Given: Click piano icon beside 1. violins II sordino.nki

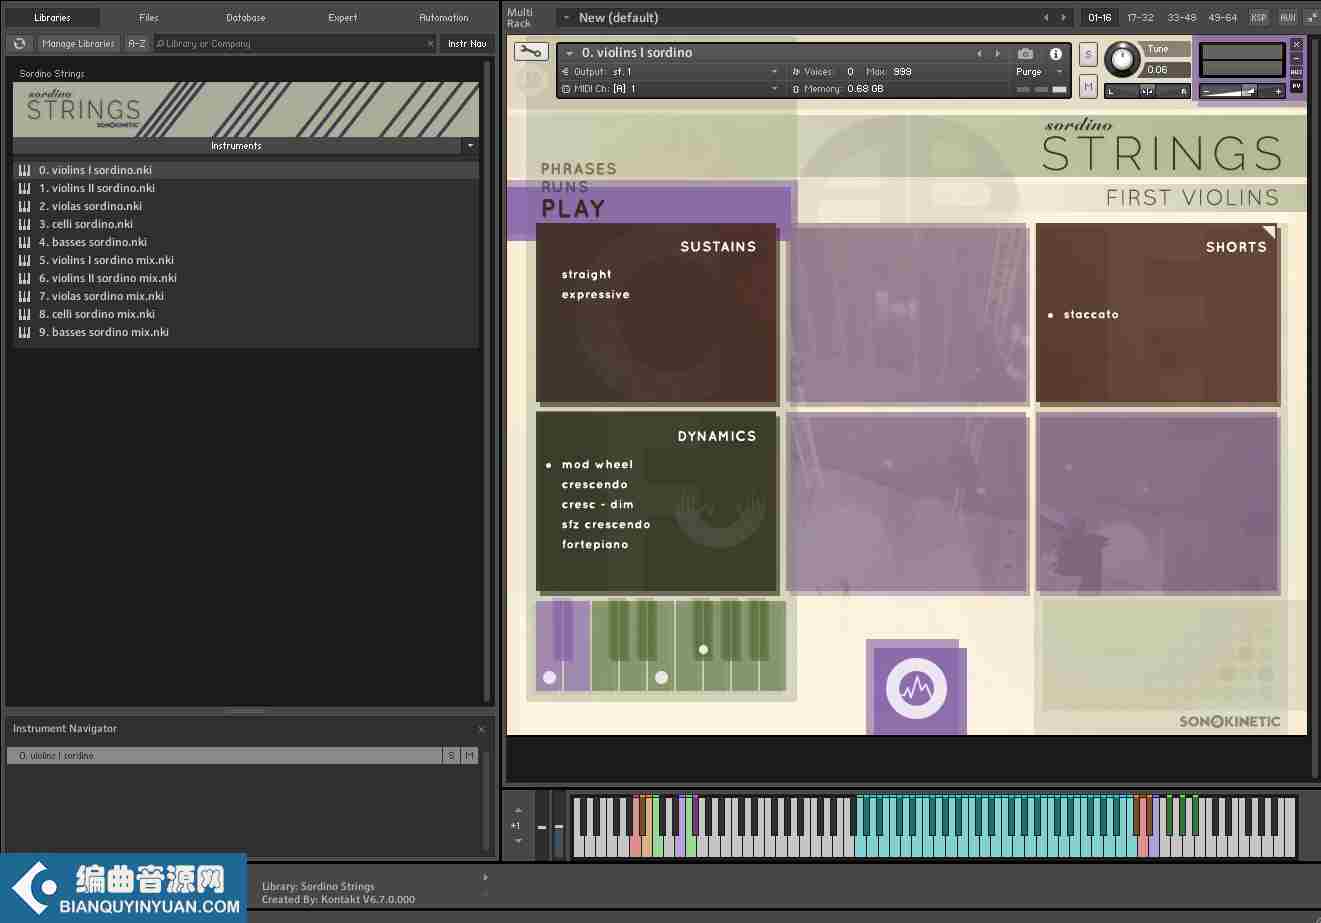Looking at the screenshot, I should [x=25, y=188].
